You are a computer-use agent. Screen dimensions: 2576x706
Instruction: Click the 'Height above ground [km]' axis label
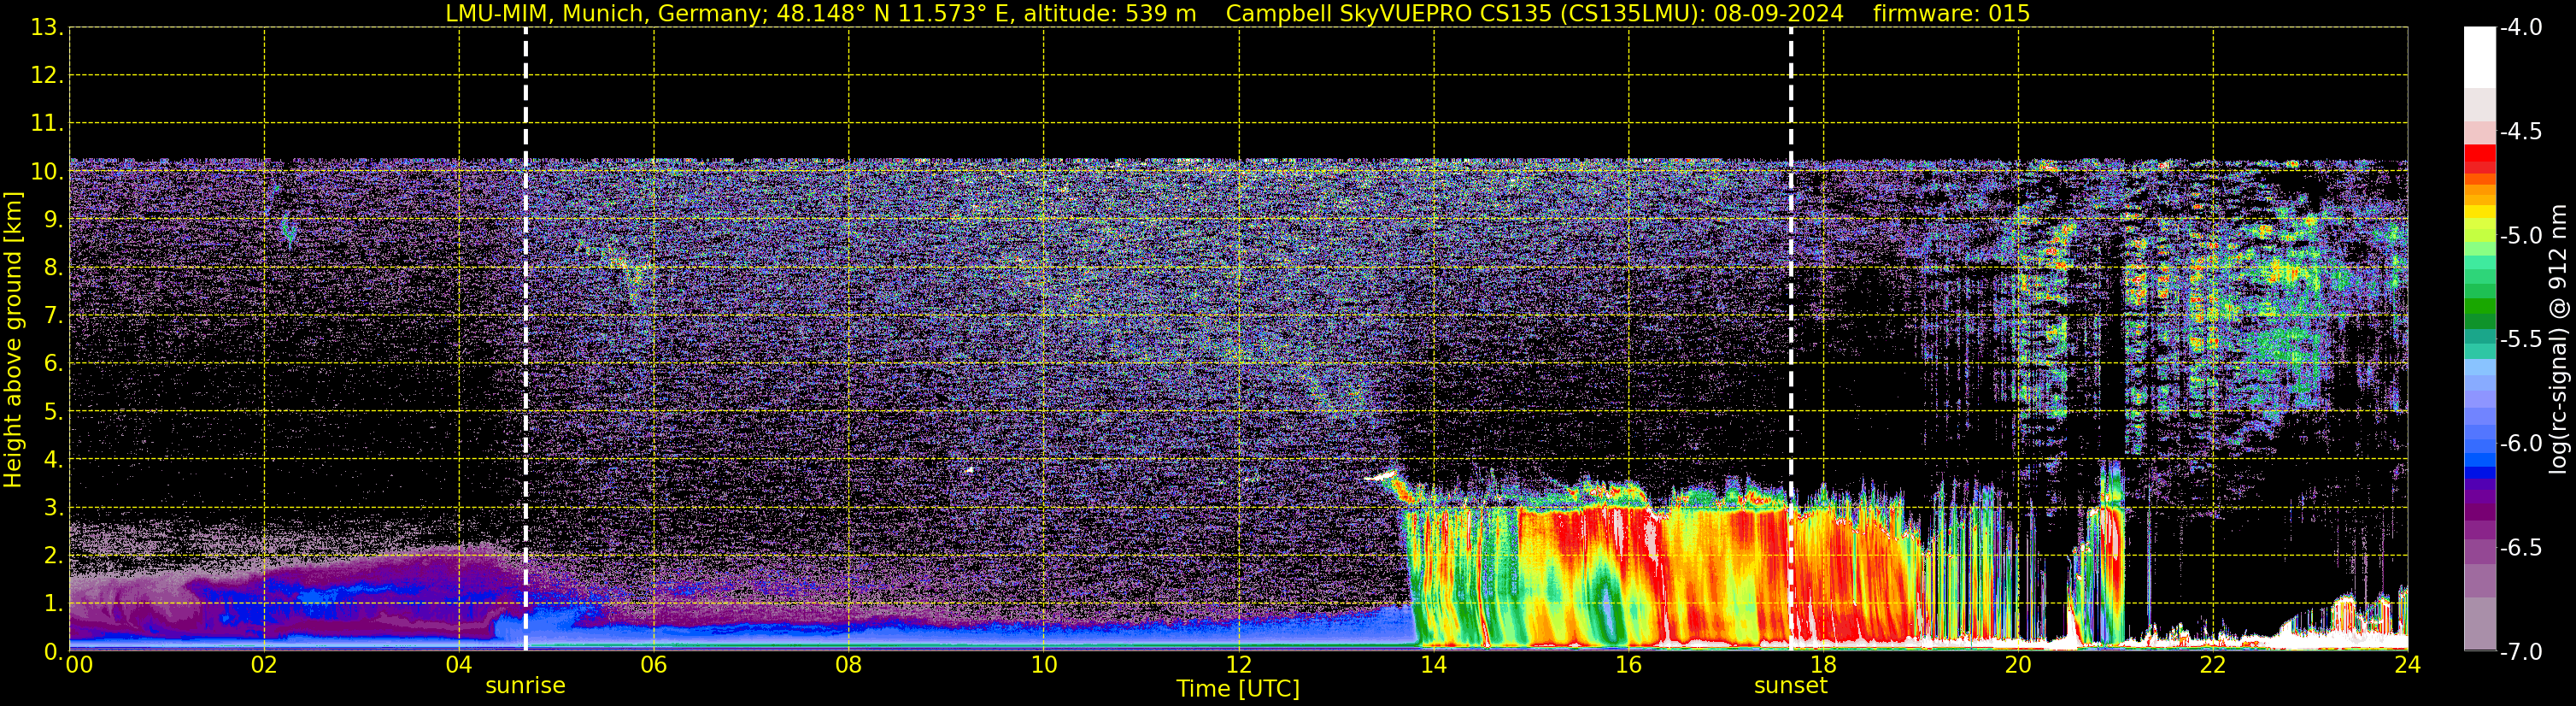tap(13, 340)
